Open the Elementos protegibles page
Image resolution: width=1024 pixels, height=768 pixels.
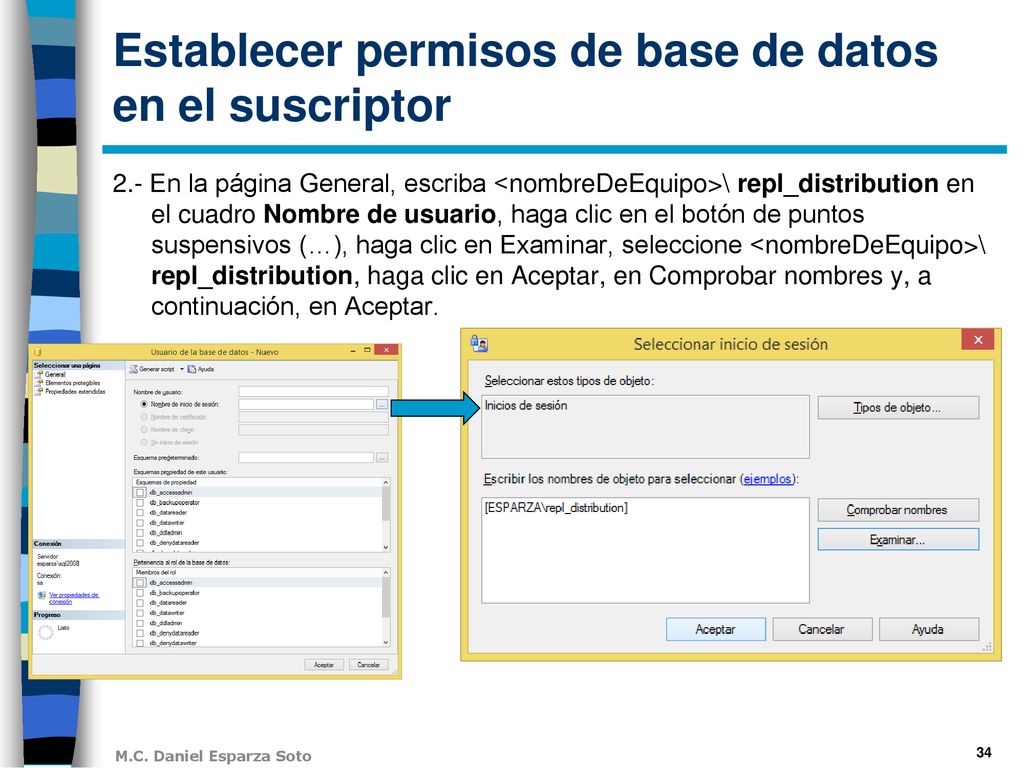[72, 383]
